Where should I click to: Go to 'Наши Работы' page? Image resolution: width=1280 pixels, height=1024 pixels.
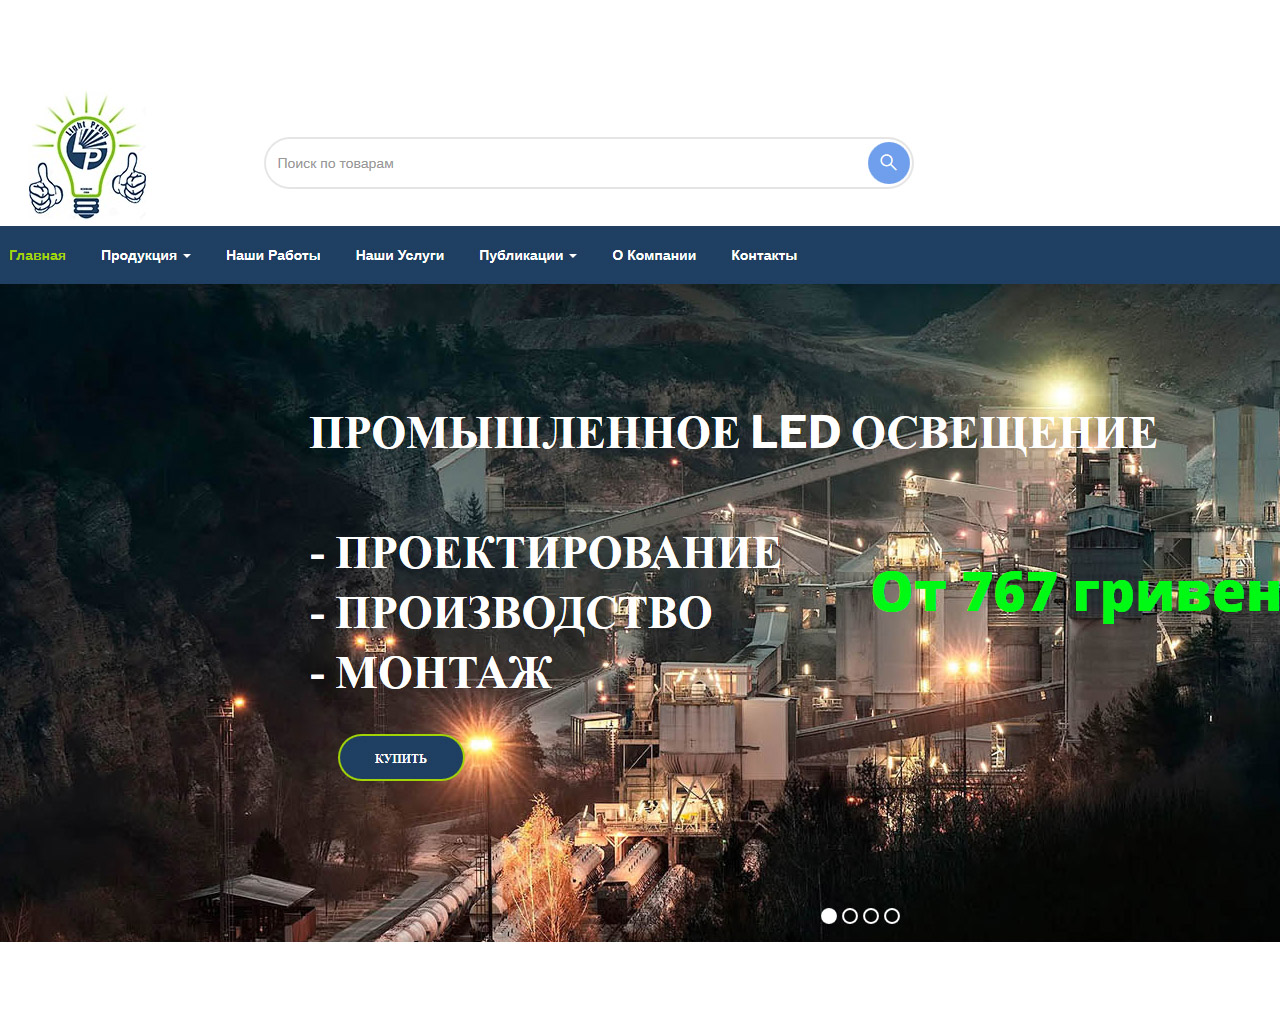click(273, 255)
